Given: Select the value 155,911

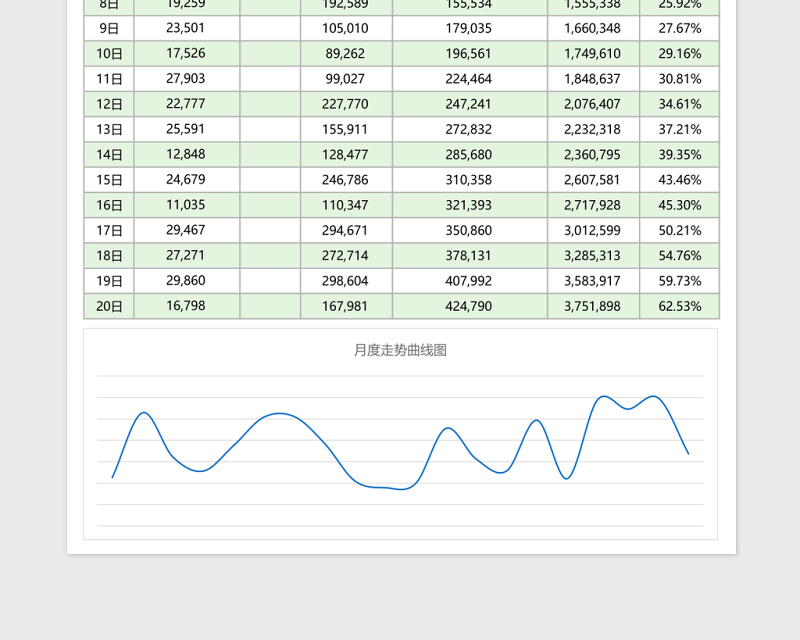Looking at the screenshot, I should [346, 129].
